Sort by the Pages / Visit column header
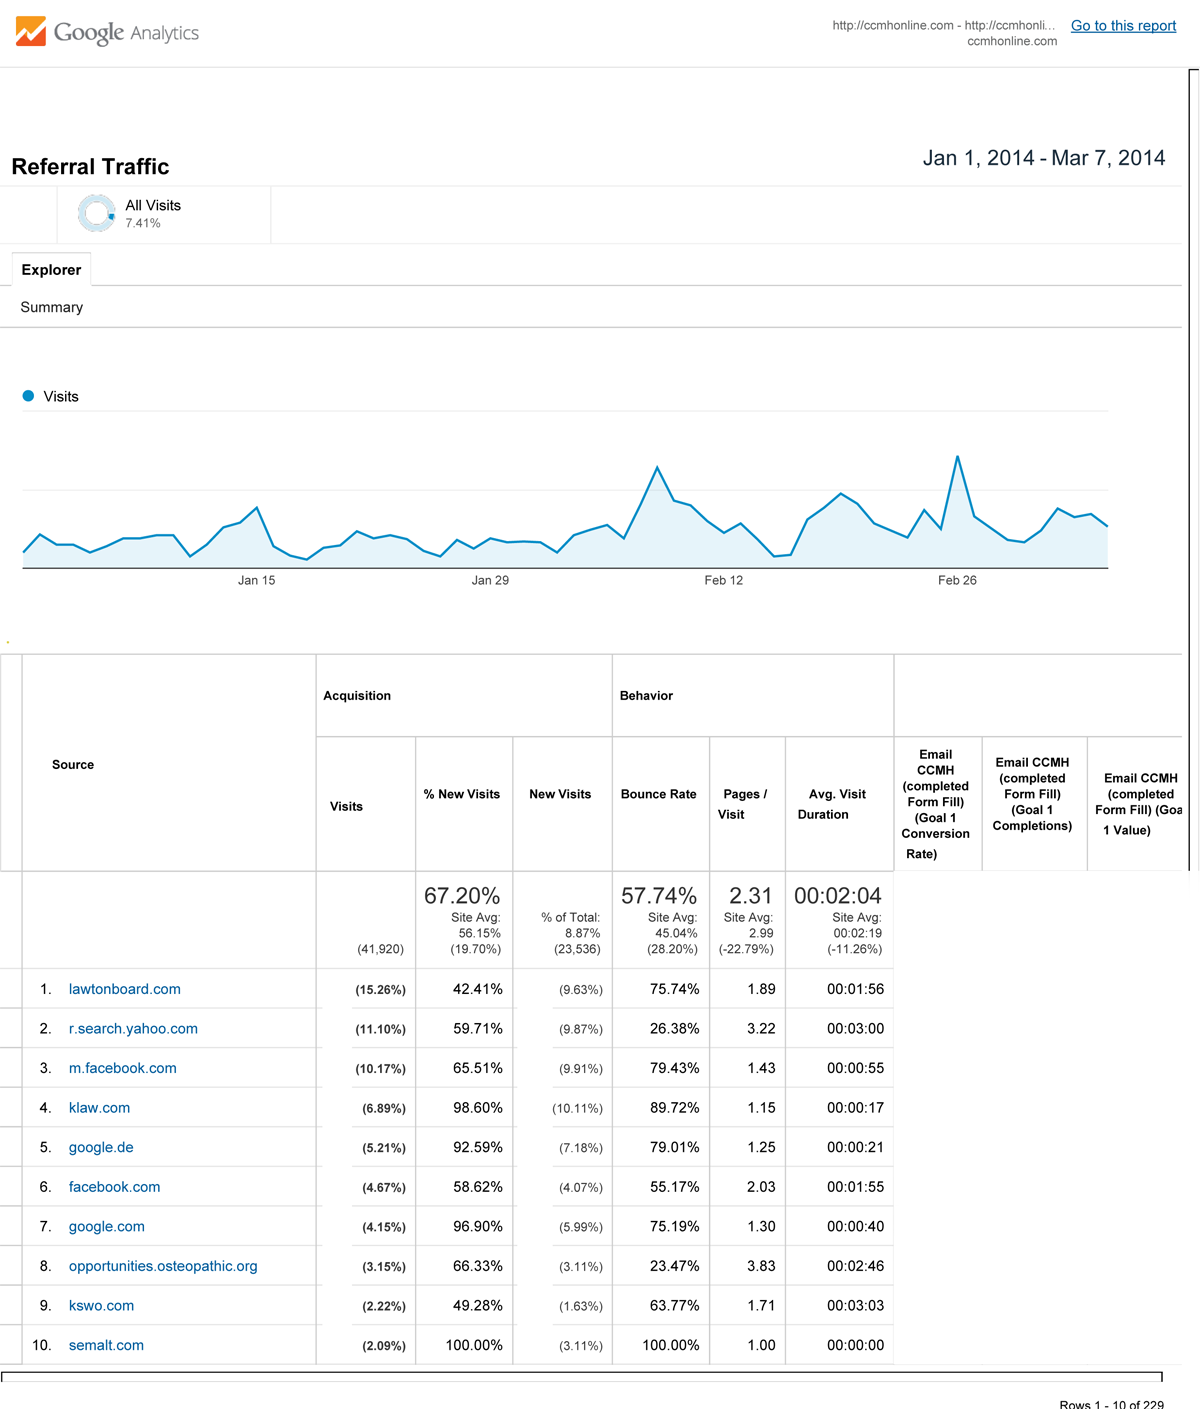The height and width of the screenshot is (1409, 1200). tap(745, 804)
